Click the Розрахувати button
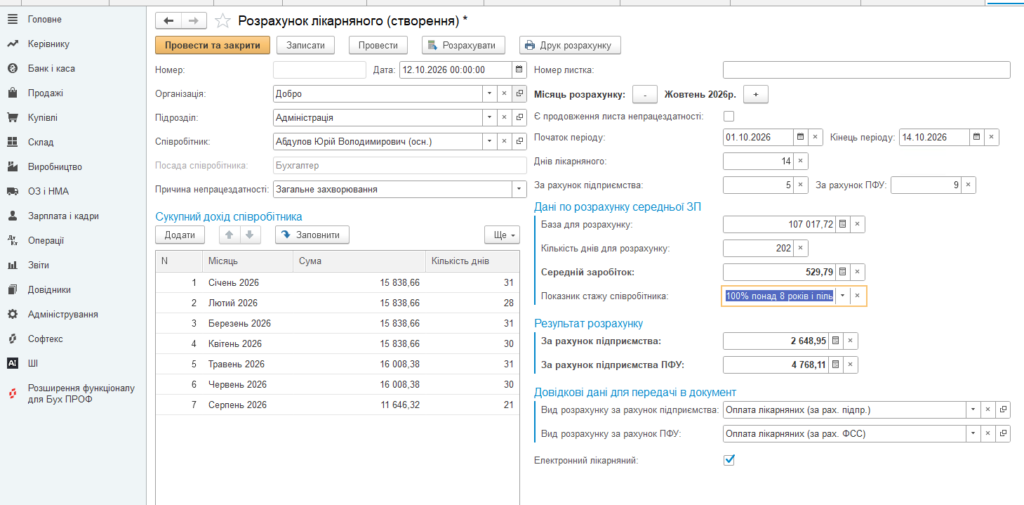Image resolution: width=1024 pixels, height=505 pixels. [464, 45]
